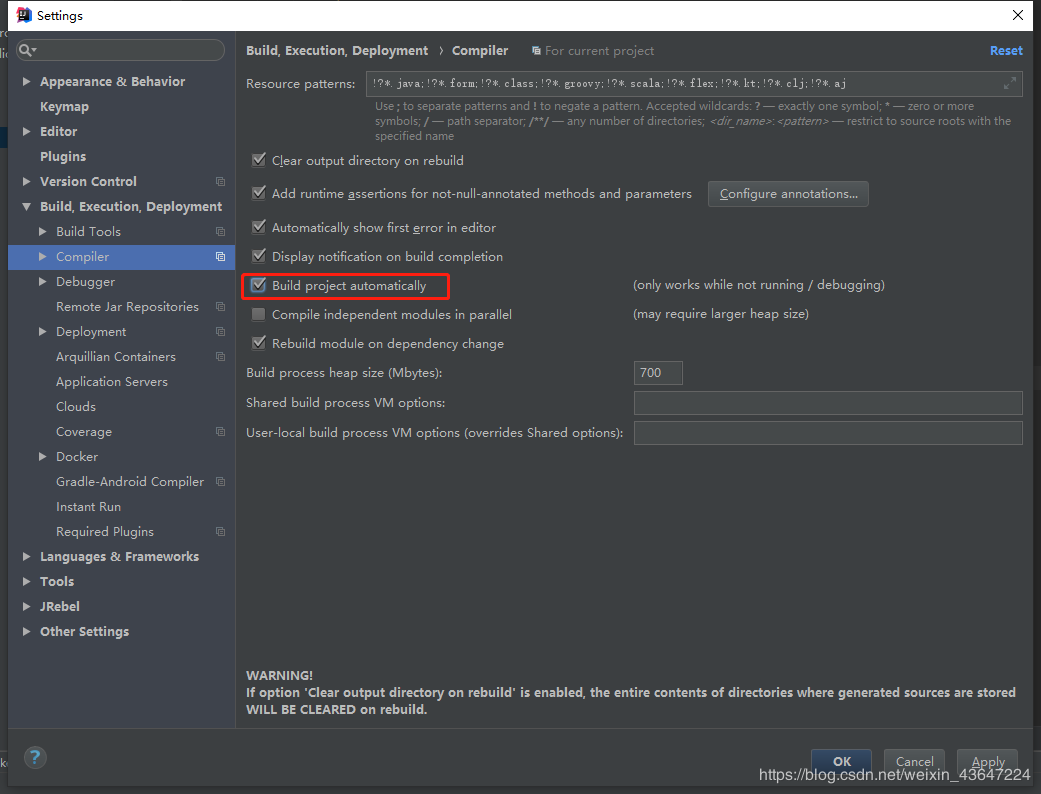Image resolution: width=1041 pixels, height=794 pixels.
Task: Click Build process heap size field
Action: point(658,373)
